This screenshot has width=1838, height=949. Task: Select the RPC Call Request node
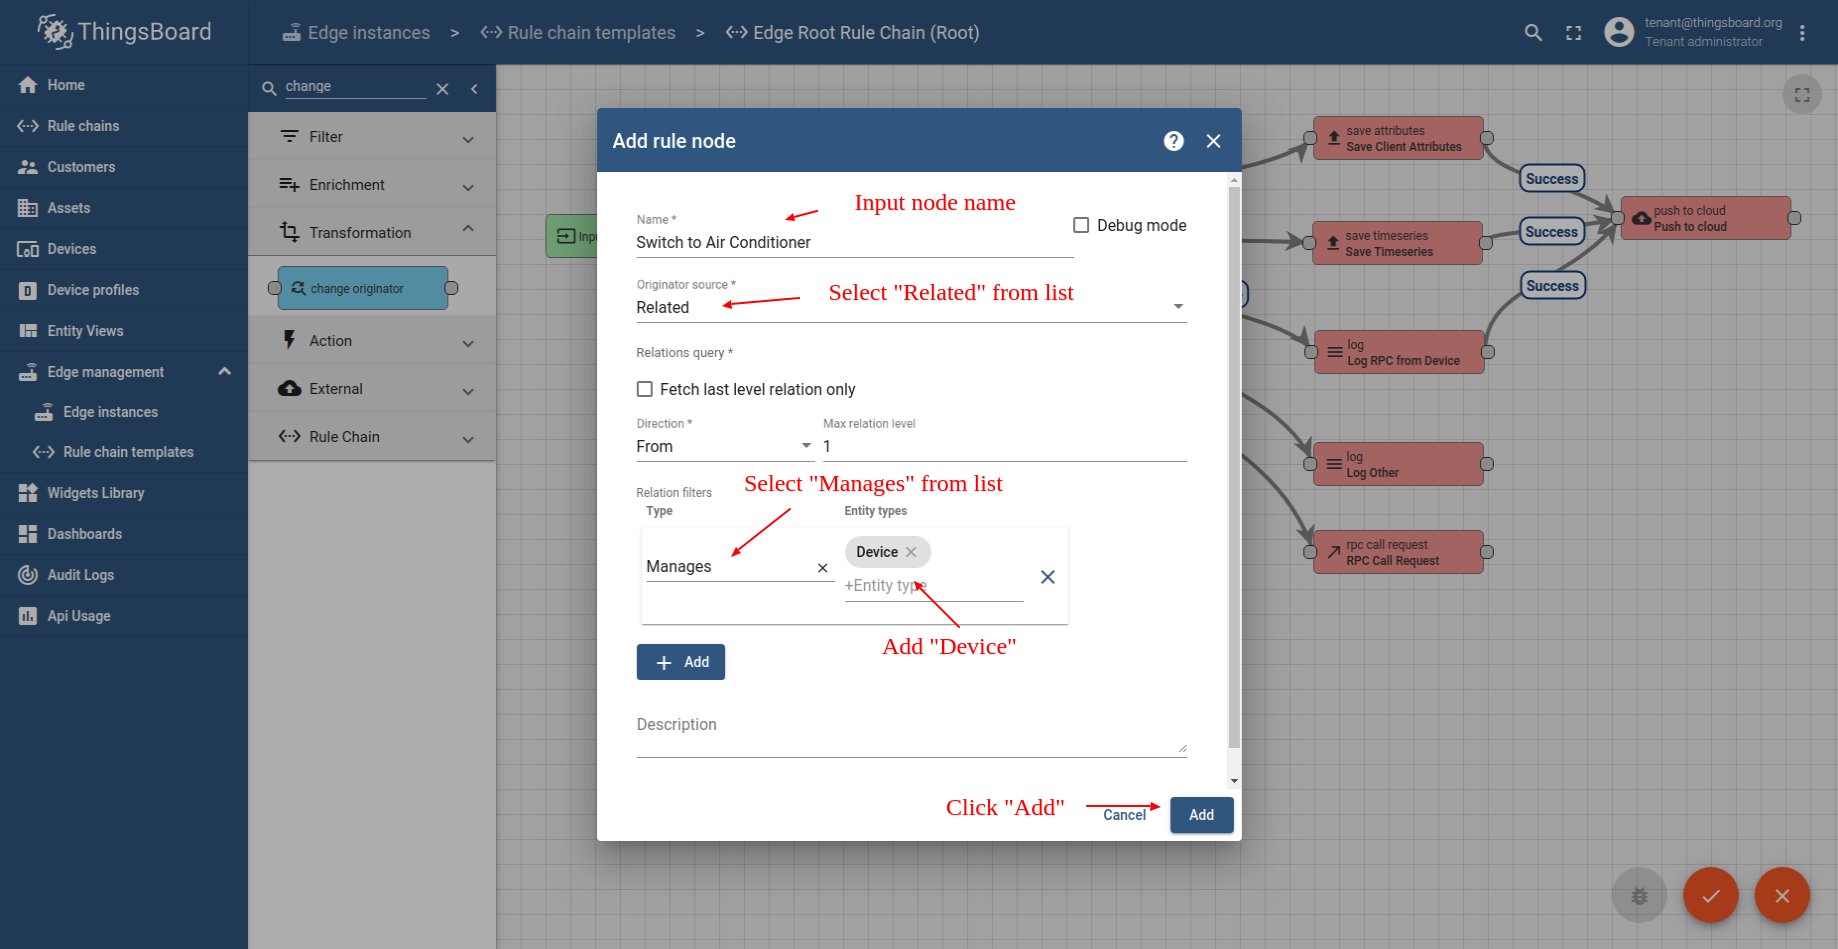point(1399,552)
